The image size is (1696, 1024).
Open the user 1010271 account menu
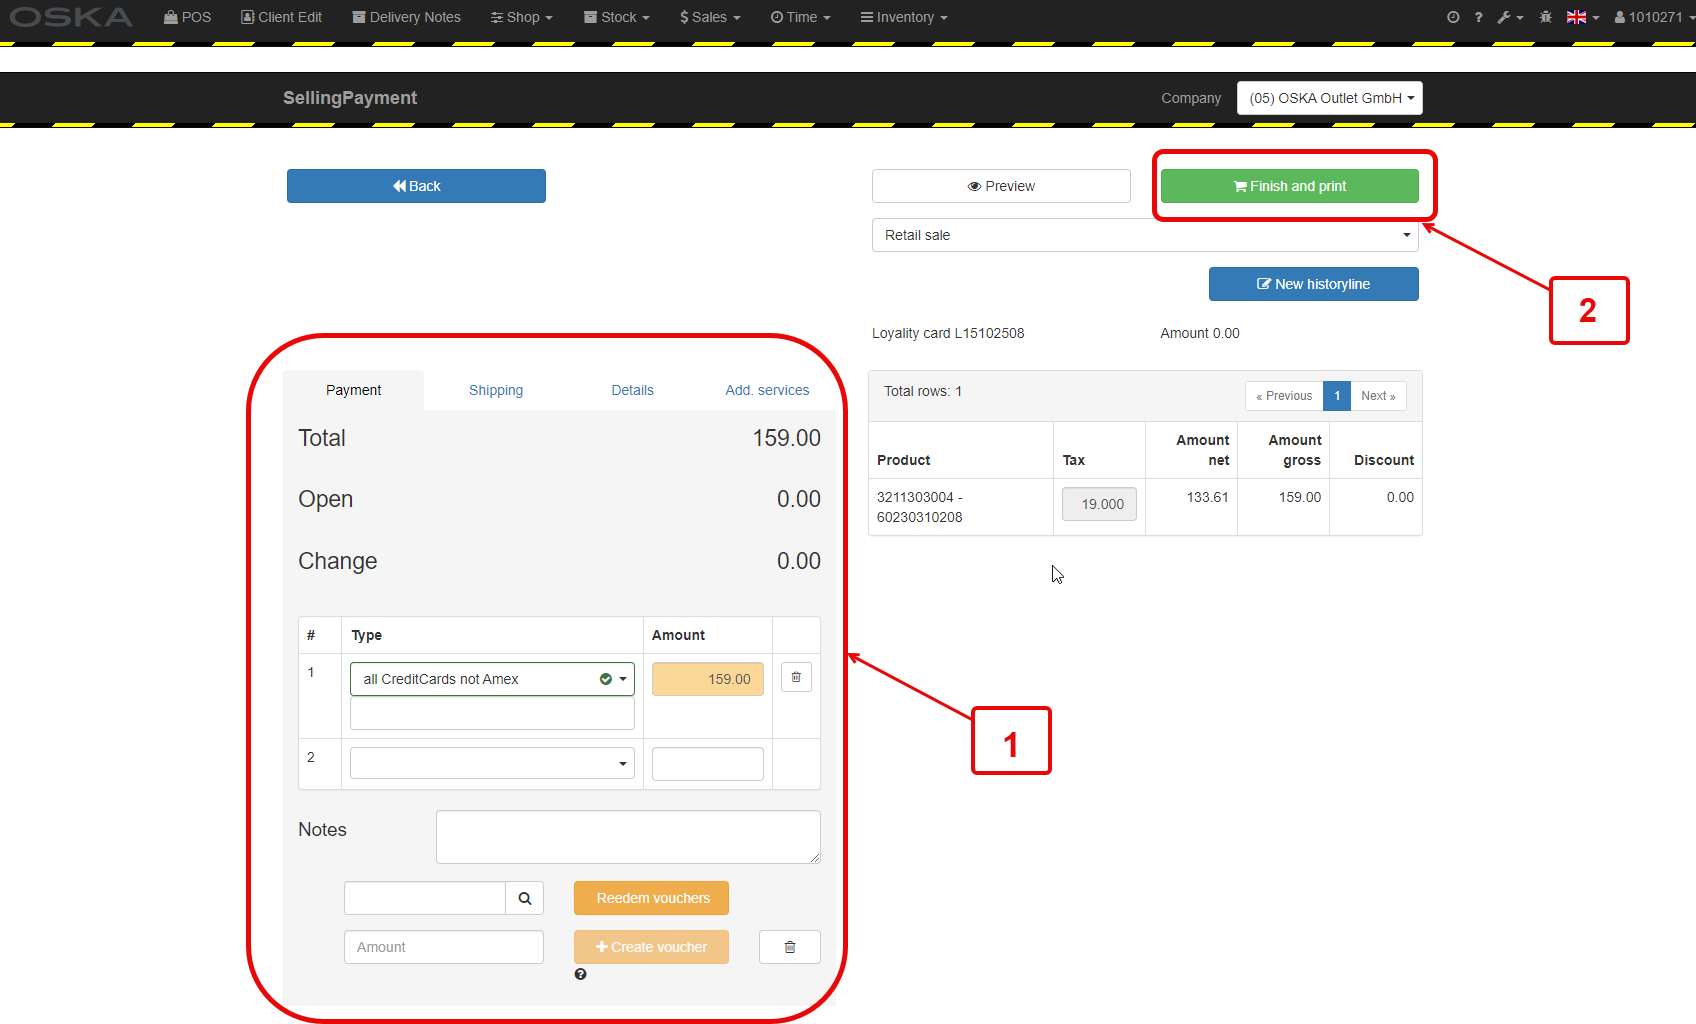(x=1654, y=17)
